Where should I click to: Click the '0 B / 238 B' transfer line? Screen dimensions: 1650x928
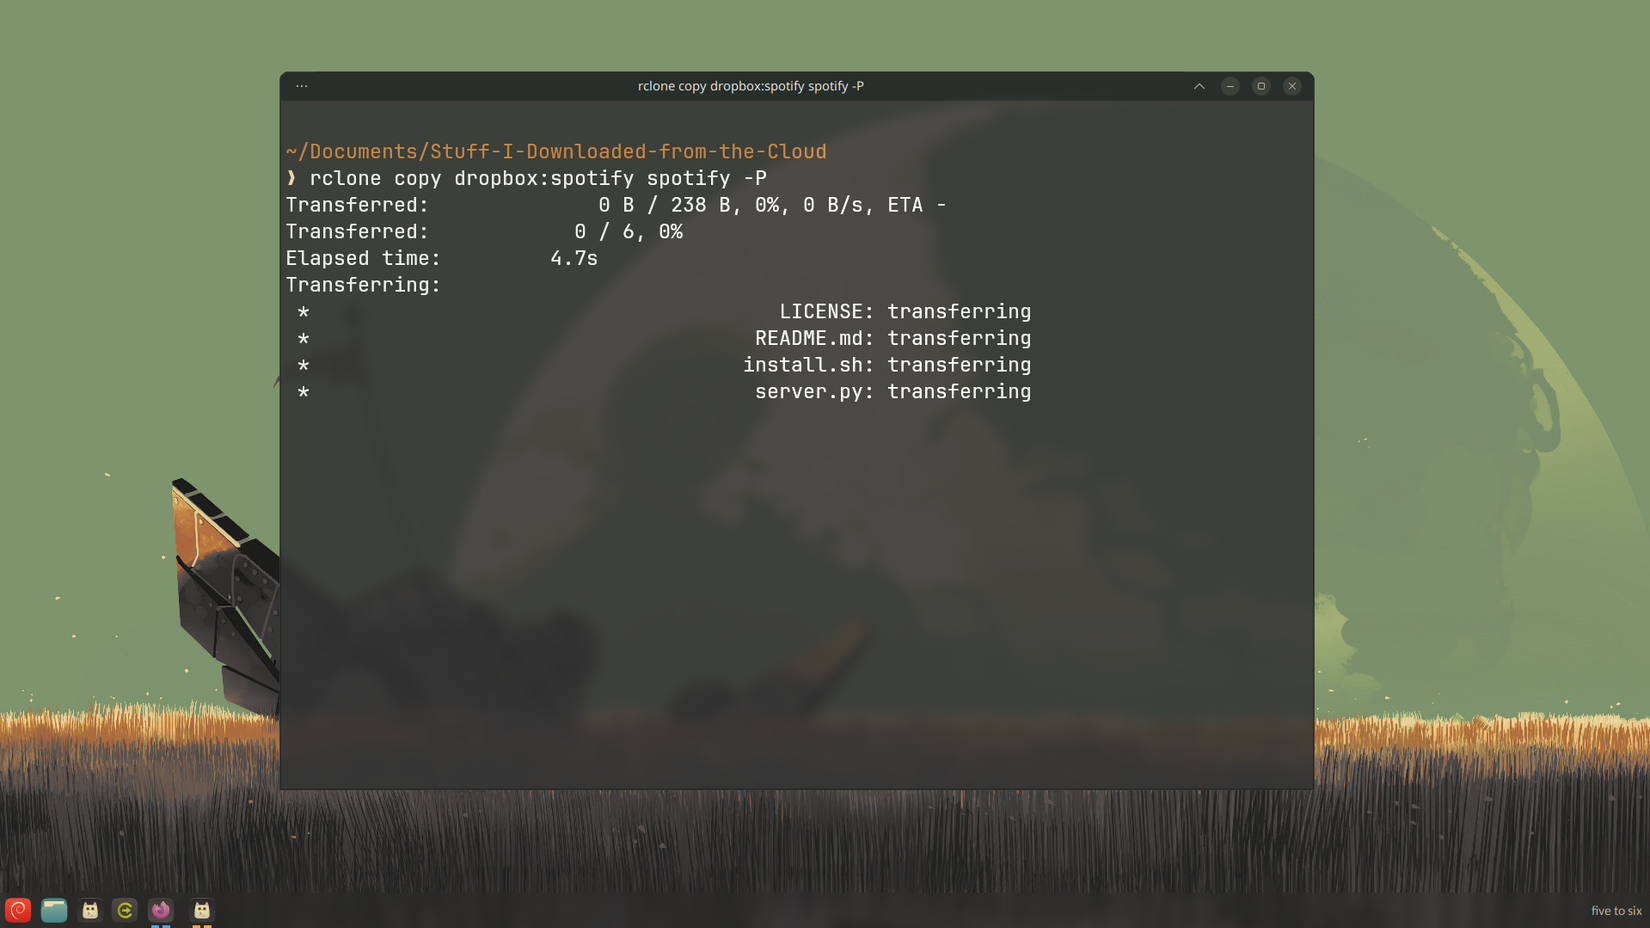(x=616, y=205)
